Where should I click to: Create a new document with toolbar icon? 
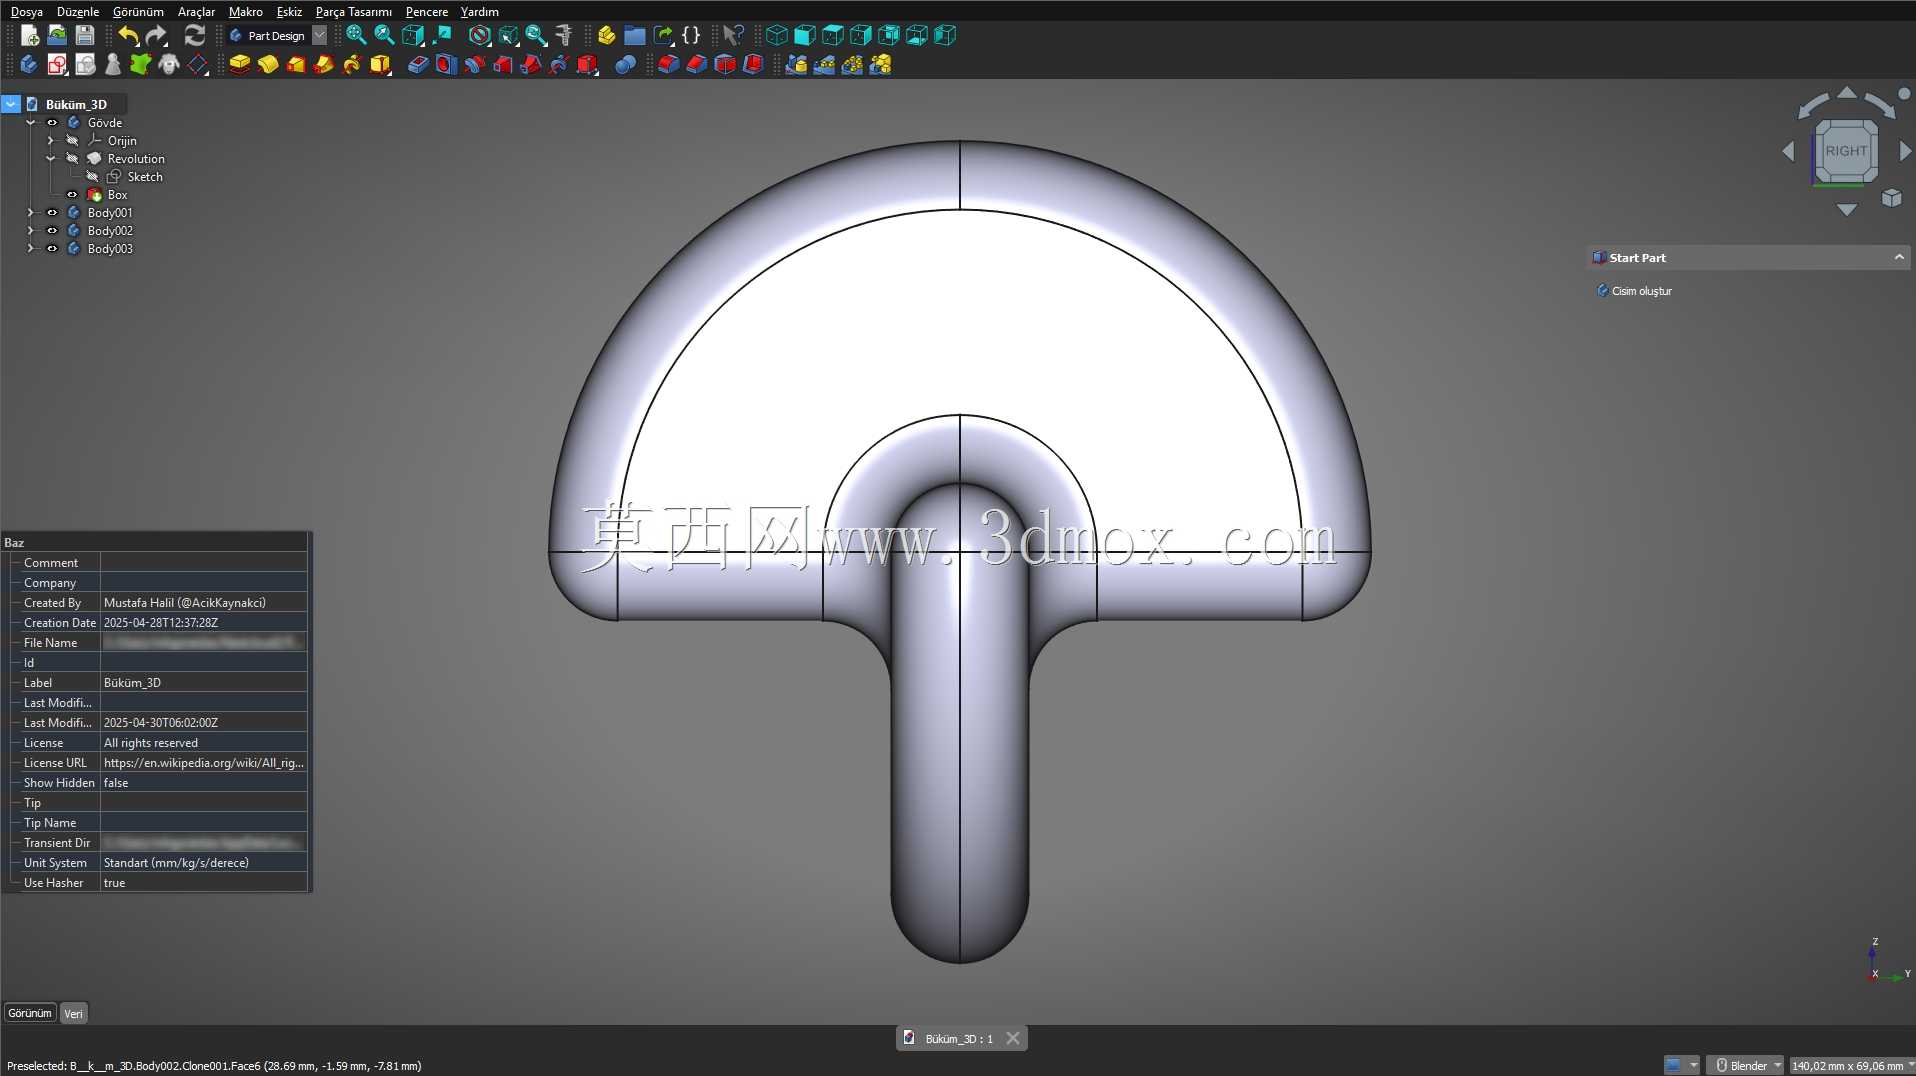30,36
